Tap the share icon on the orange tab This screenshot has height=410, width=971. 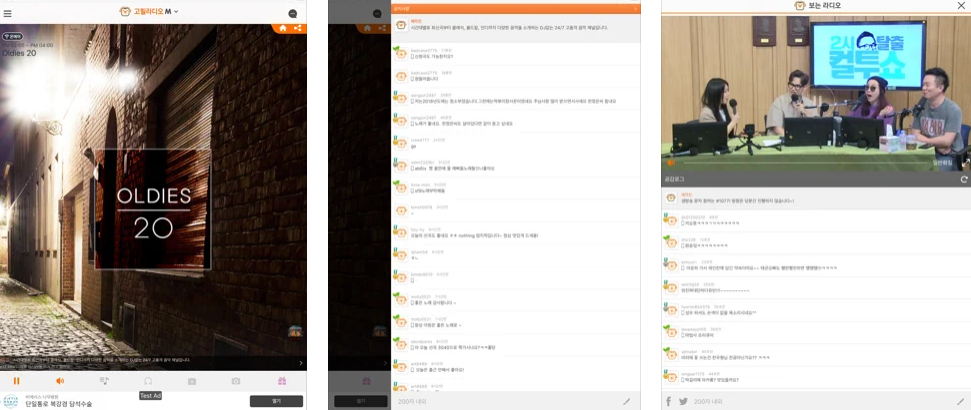click(x=298, y=28)
